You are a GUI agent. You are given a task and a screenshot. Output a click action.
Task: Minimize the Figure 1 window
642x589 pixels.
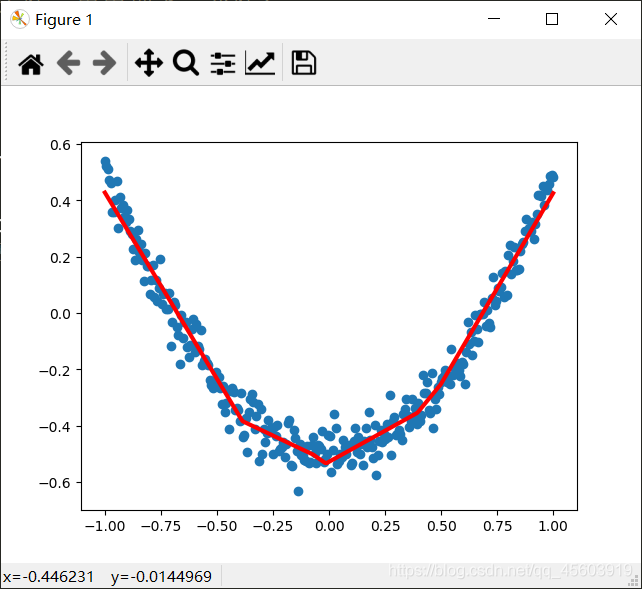[x=494, y=19]
